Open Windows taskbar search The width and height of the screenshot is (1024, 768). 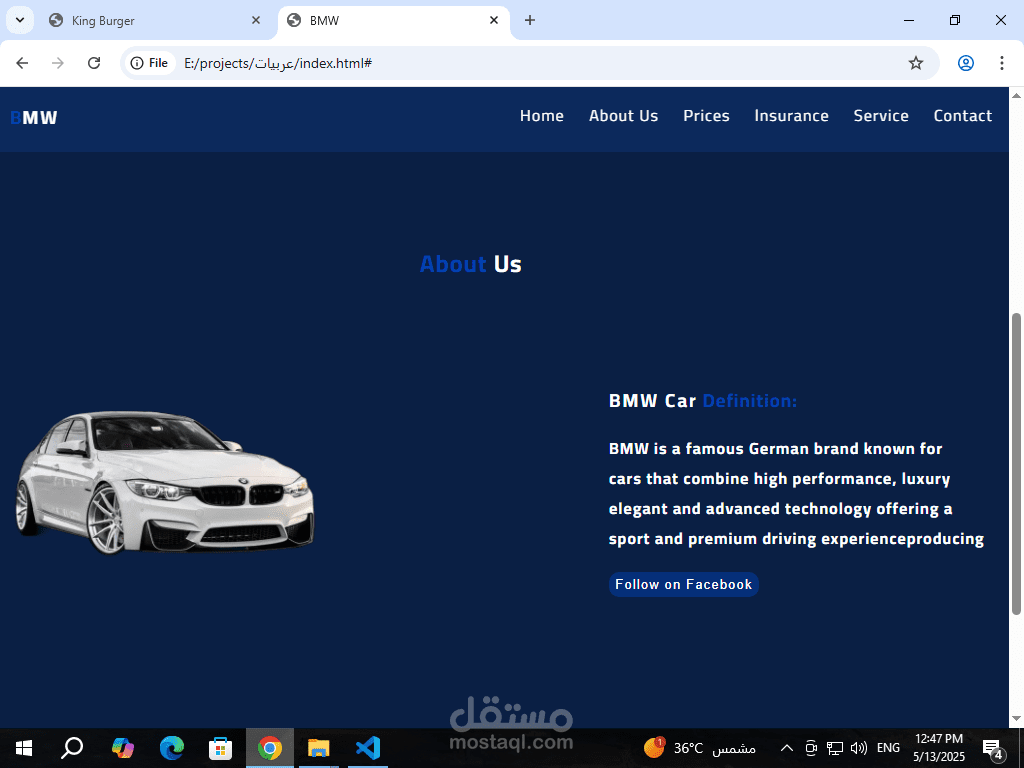72,748
